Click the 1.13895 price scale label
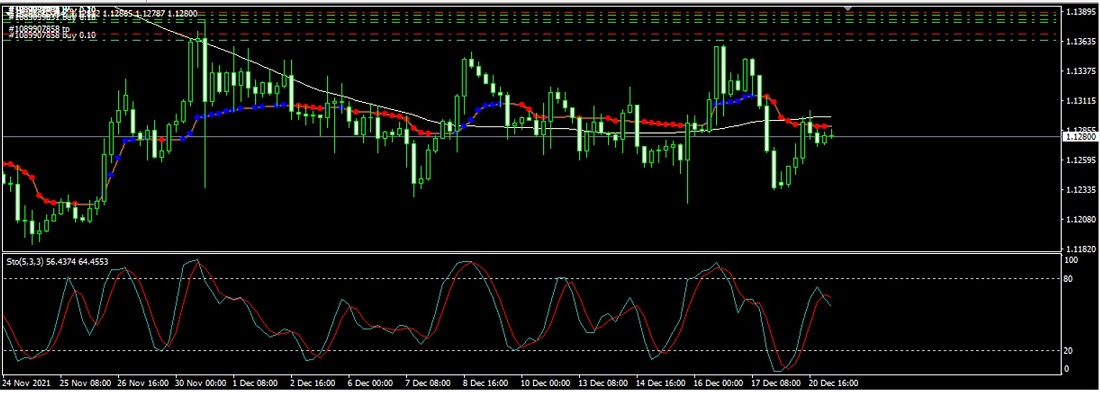Screen dimensions: 1100x394 click(1081, 12)
